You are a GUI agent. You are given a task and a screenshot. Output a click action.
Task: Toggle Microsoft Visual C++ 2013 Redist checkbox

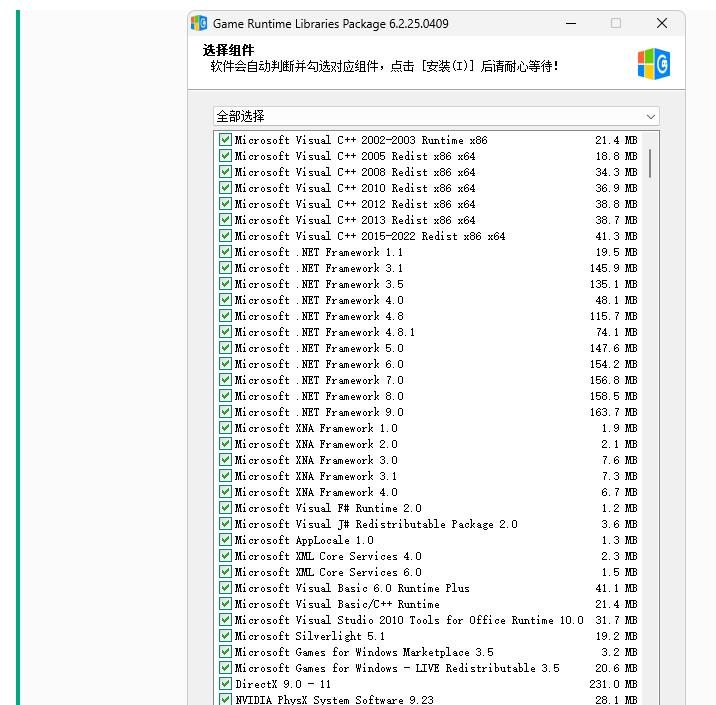pos(225,220)
